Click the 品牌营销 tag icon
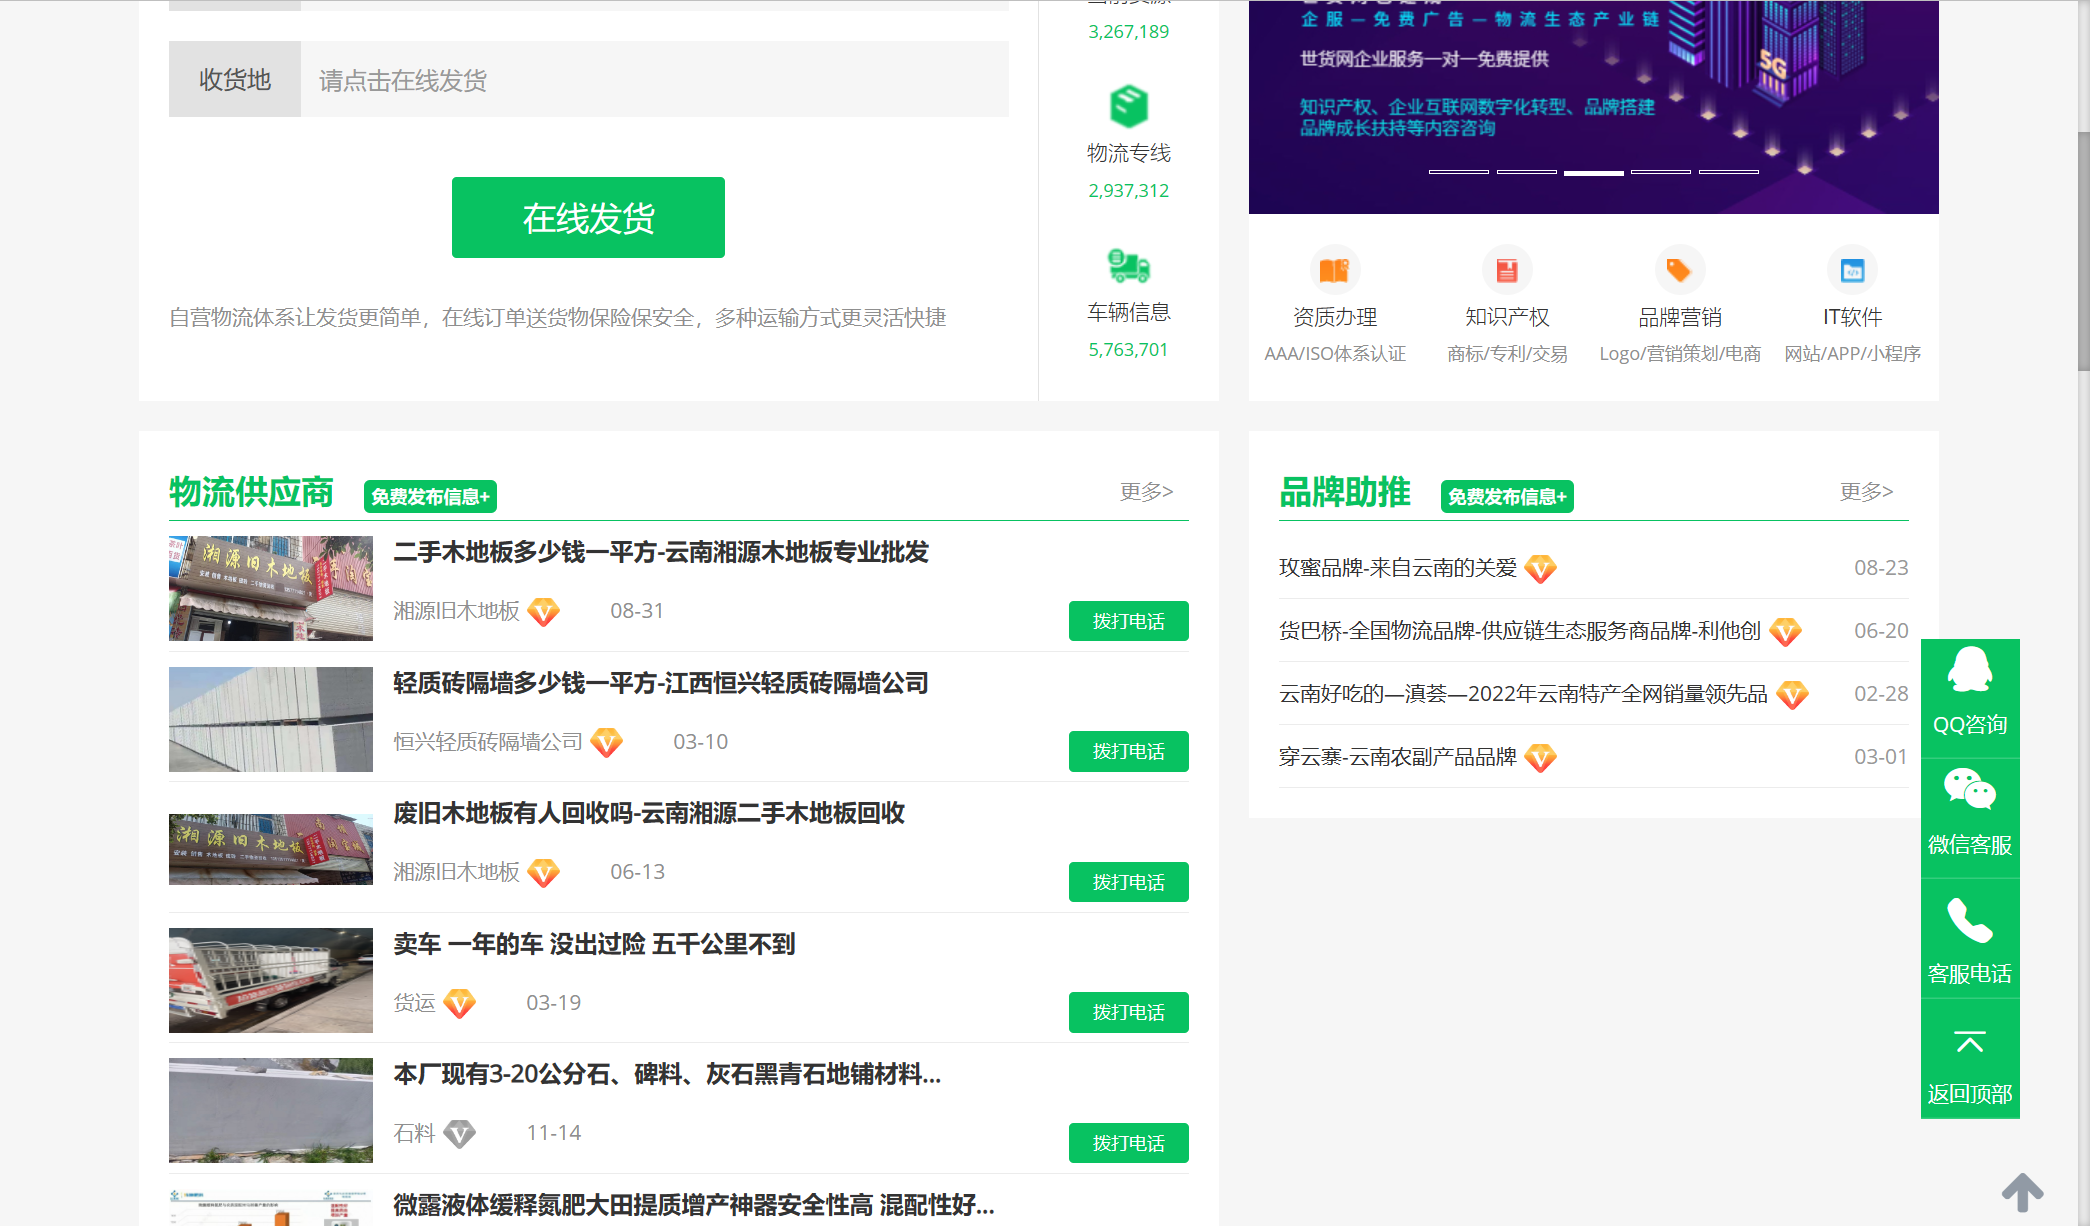Viewport: 2090px width, 1226px height. point(1679,269)
